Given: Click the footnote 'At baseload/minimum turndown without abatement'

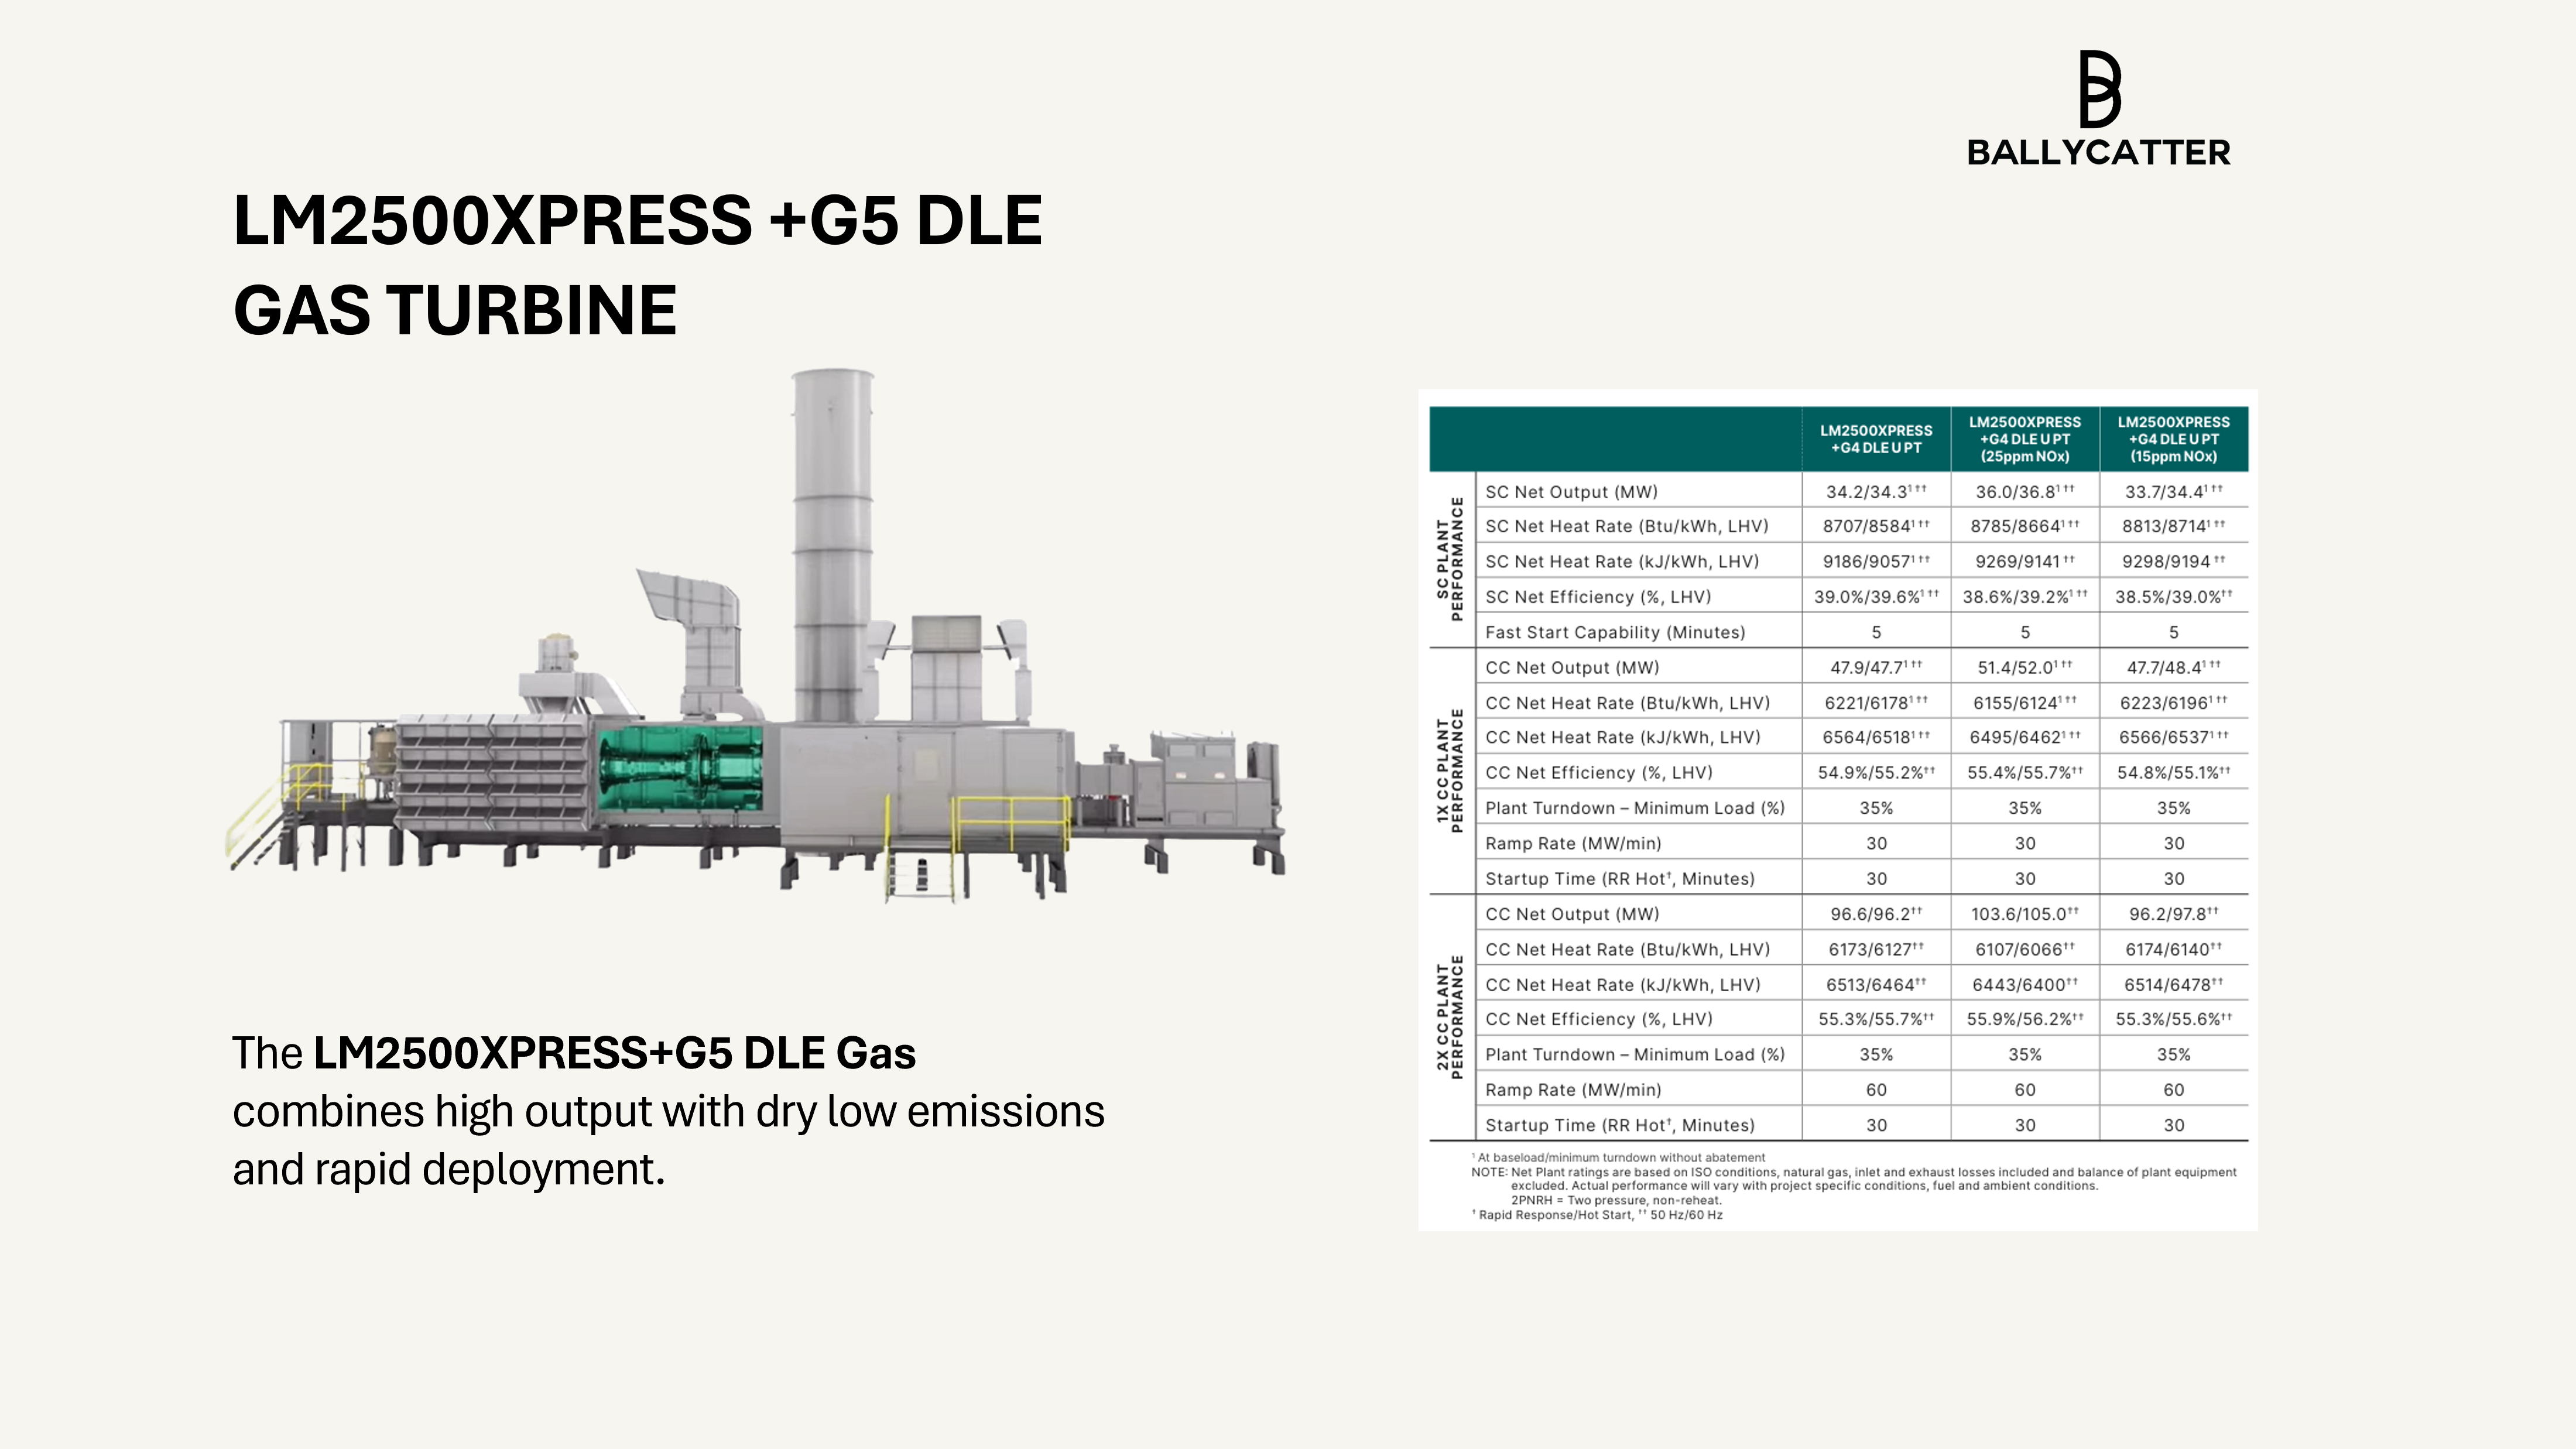Looking at the screenshot, I should click(1619, 1158).
